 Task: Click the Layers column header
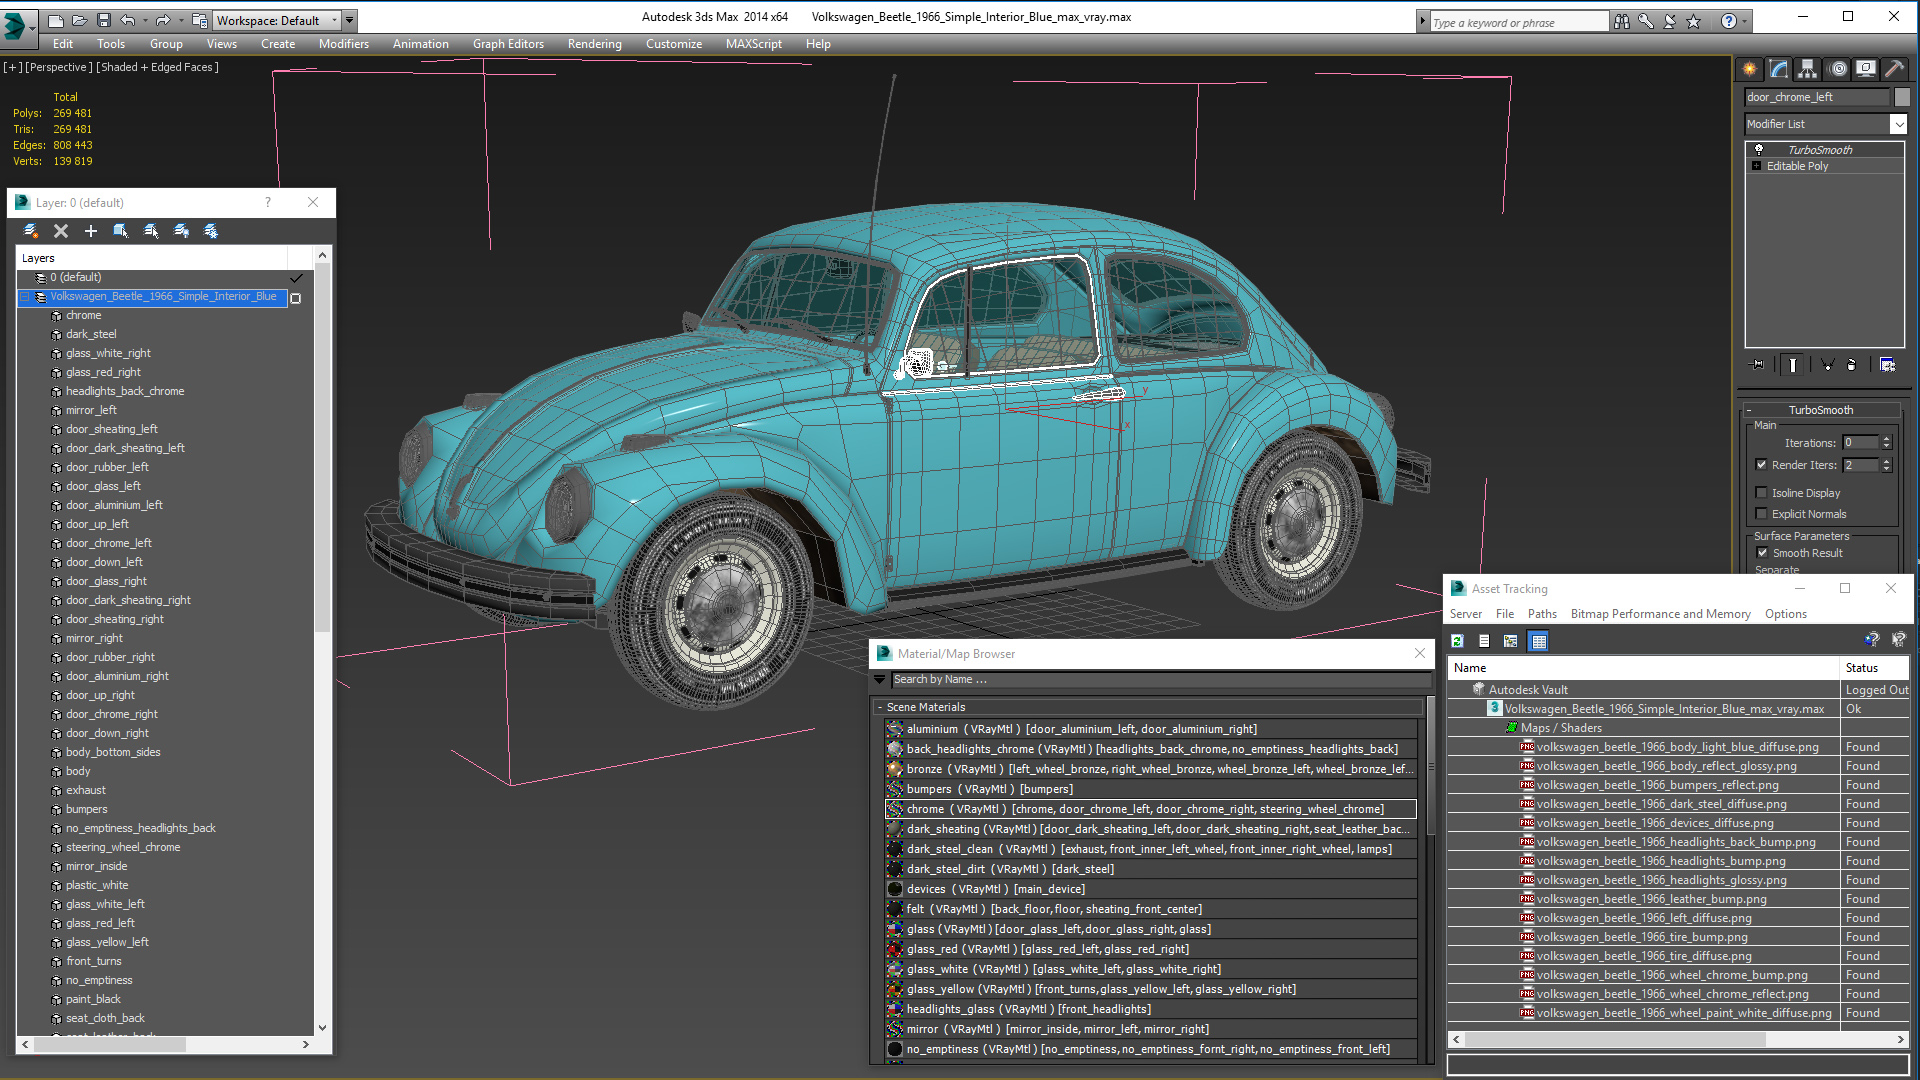point(152,258)
